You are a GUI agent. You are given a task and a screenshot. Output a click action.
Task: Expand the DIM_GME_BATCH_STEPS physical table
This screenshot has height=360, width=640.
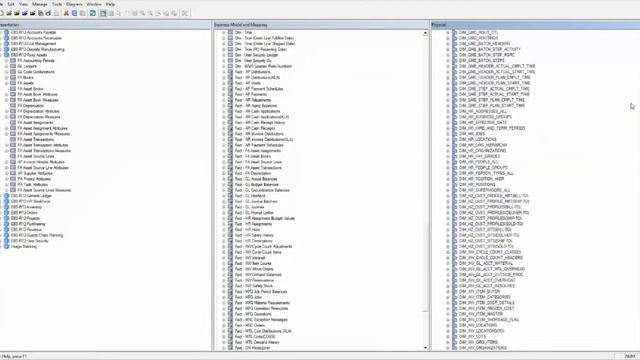coord(448,60)
